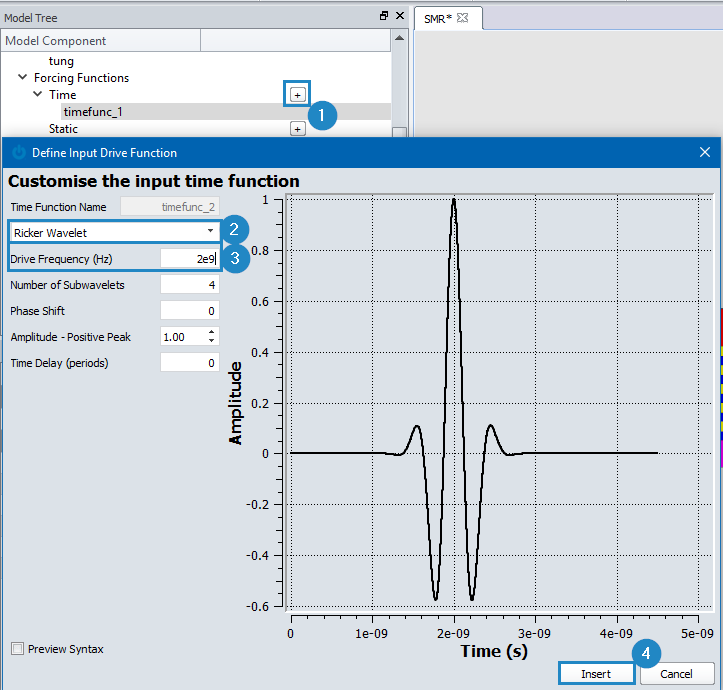
Task: Move Model Tree view up with scrollbar arrow
Action: point(400,38)
